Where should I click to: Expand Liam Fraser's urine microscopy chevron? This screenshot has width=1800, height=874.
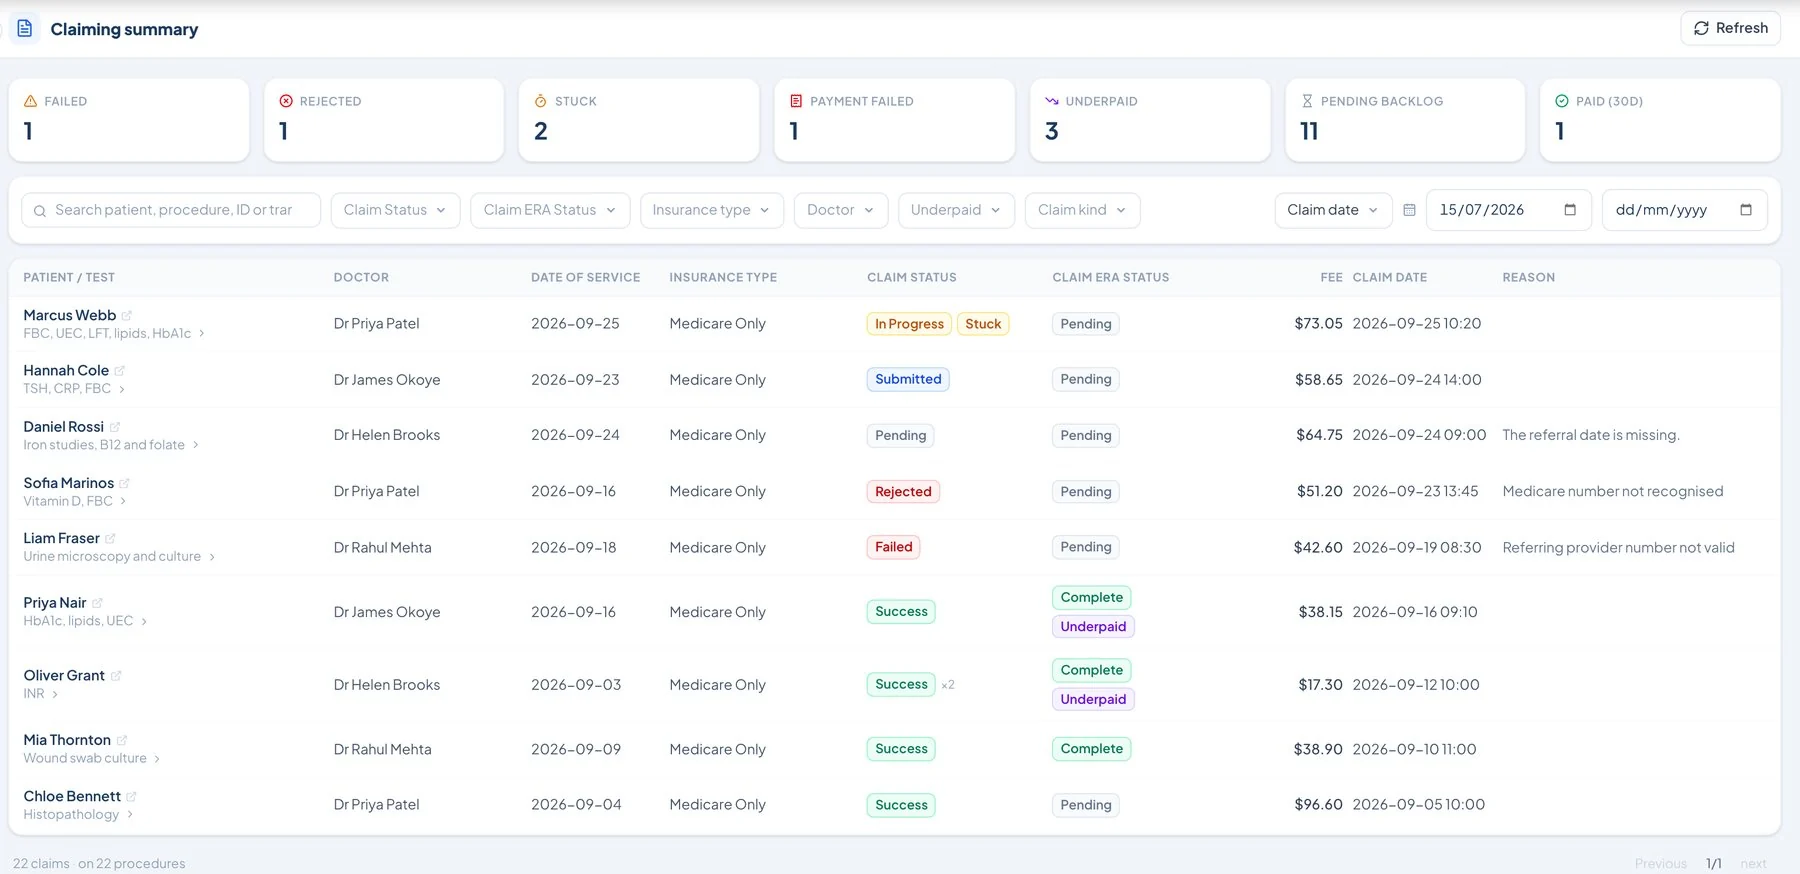click(x=212, y=557)
